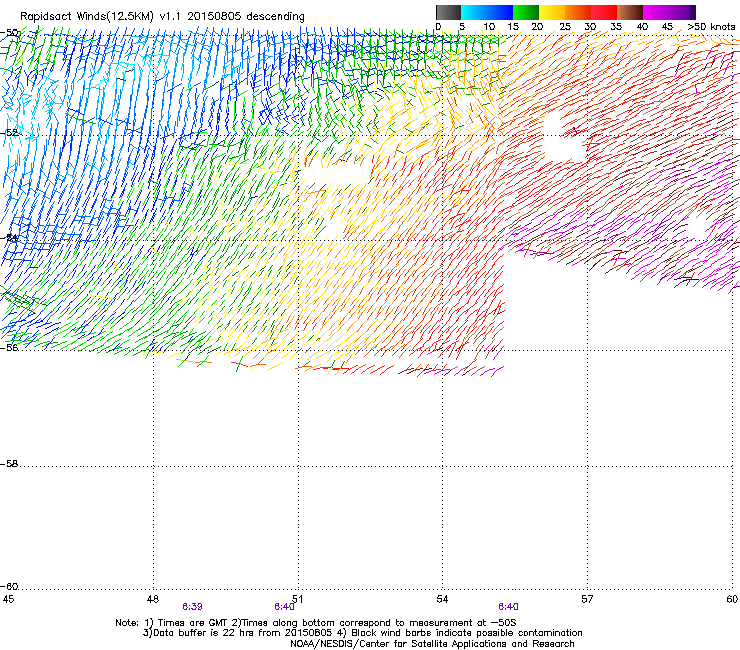Click the longitude axis label '57'
The image size is (740, 650).
[587, 599]
